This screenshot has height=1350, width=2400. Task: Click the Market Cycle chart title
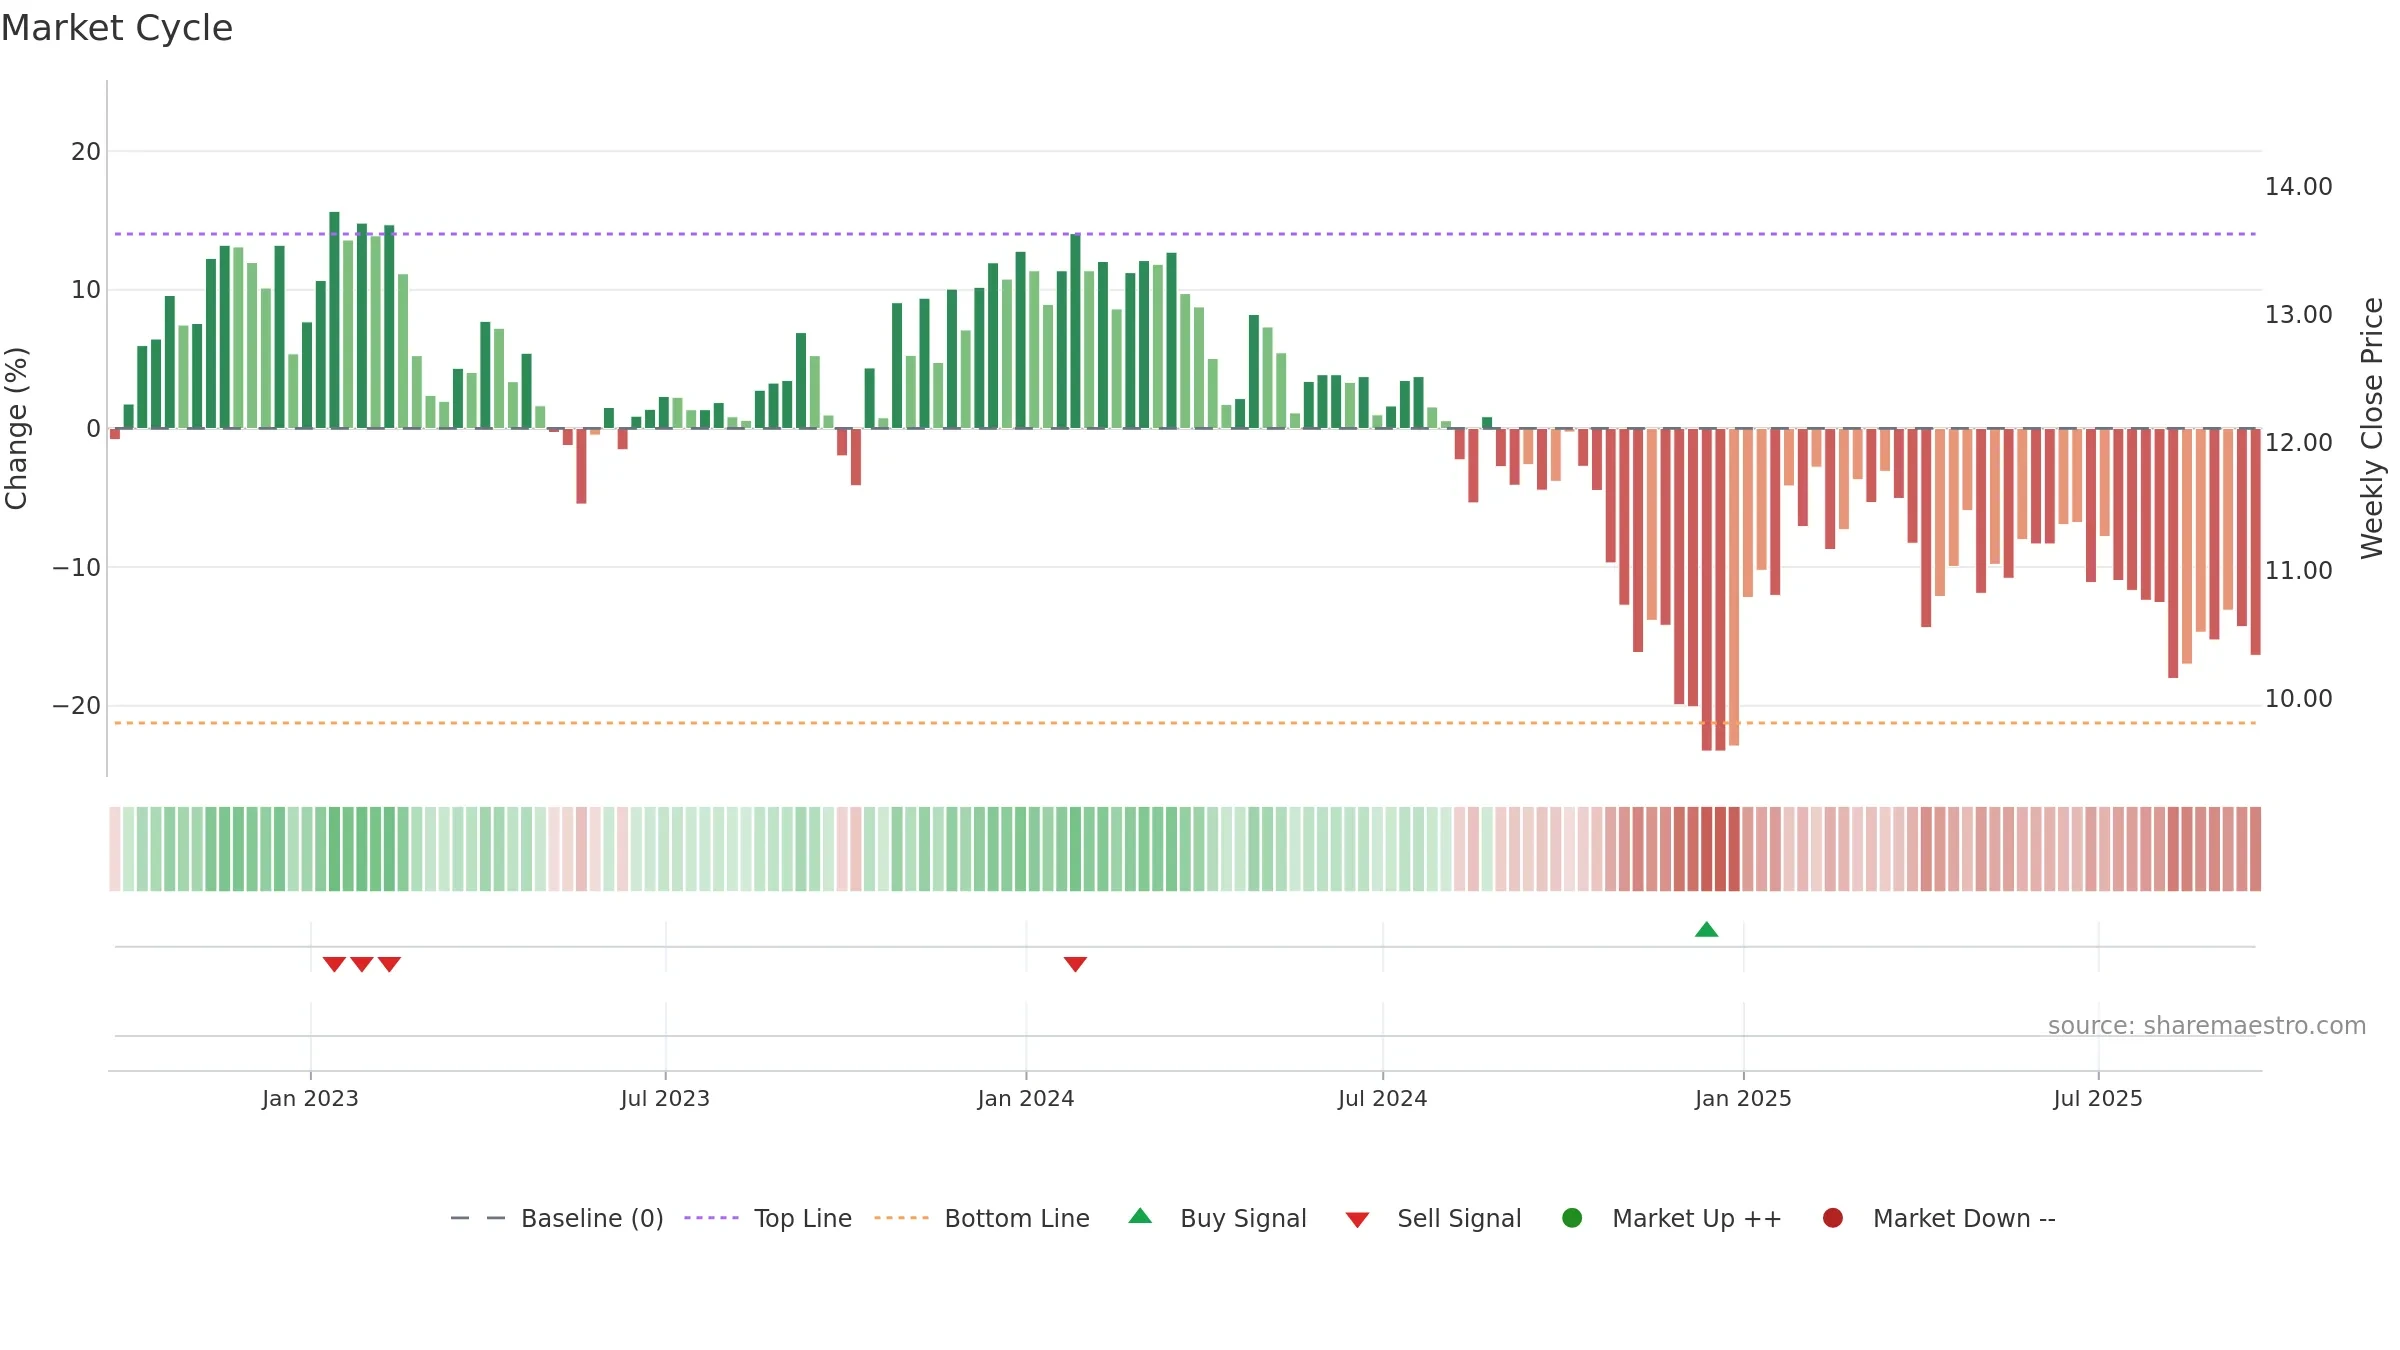click(x=117, y=28)
